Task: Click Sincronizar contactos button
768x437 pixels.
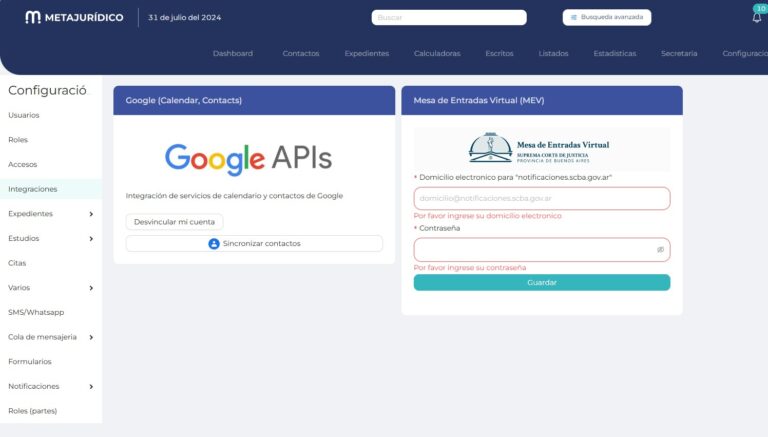Action: point(254,243)
